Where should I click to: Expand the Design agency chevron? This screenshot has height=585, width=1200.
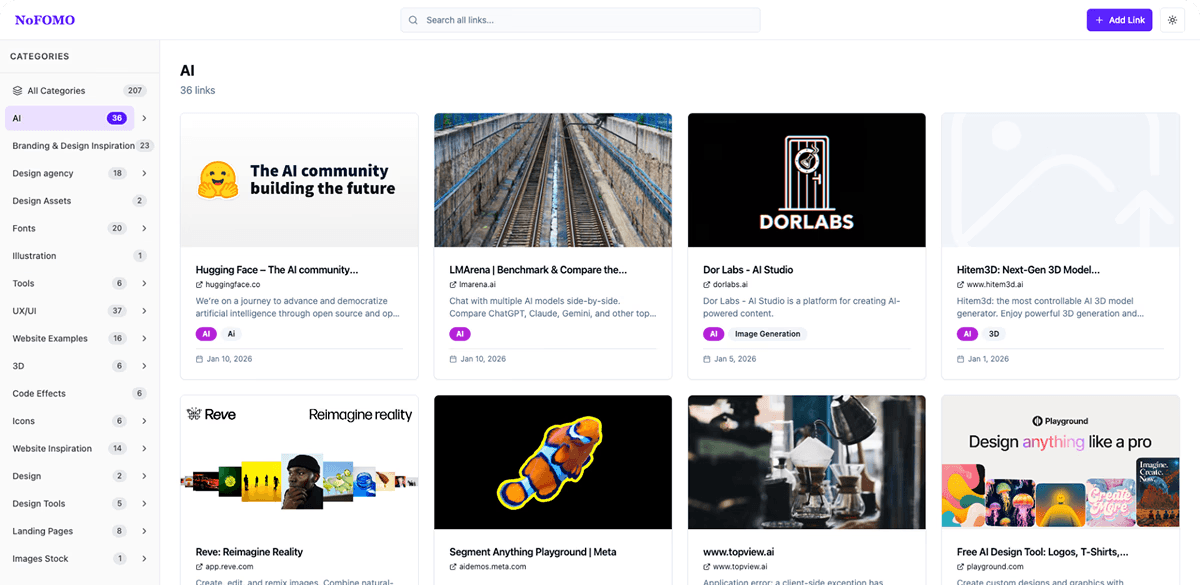click(x=144, y=173)
